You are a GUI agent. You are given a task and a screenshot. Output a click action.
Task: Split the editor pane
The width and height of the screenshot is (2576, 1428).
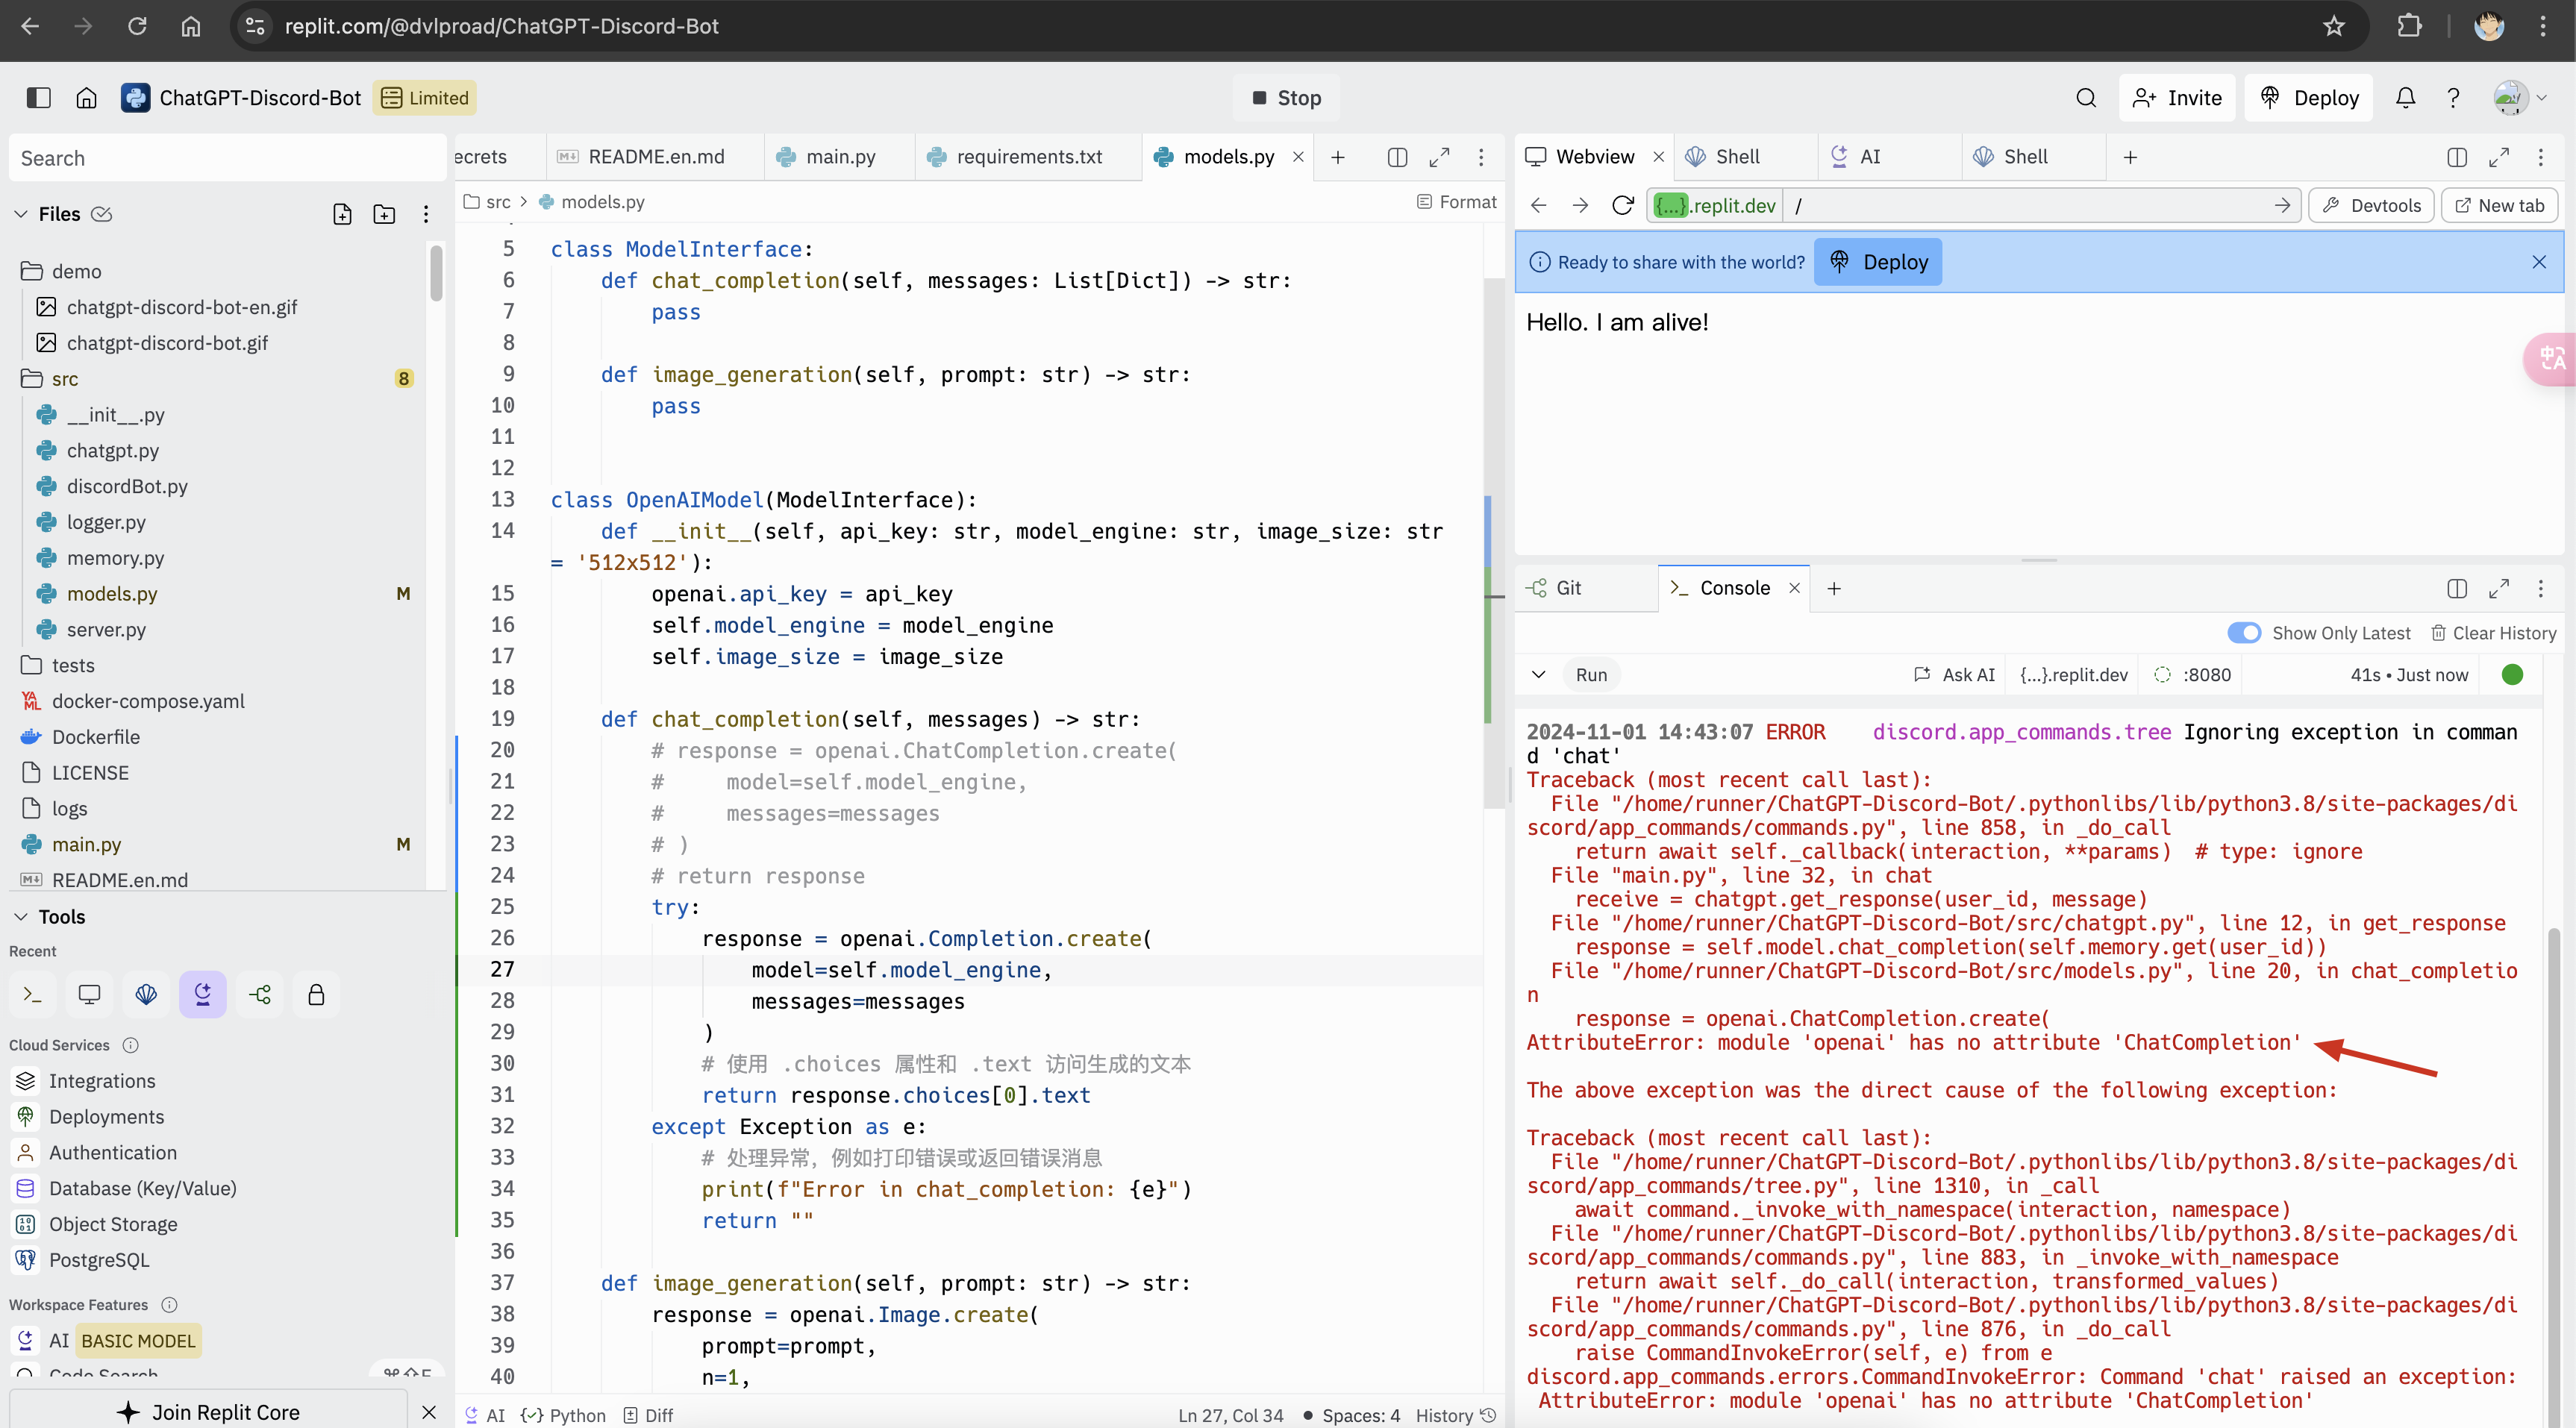tap(1397, 157)
